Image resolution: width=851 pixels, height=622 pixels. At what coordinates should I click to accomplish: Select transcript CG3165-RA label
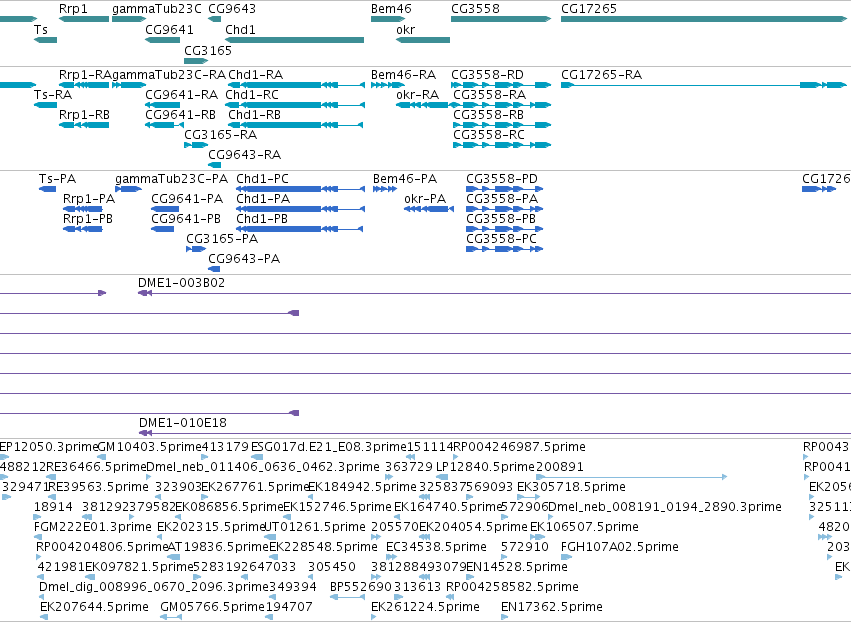tap(220, 134)
